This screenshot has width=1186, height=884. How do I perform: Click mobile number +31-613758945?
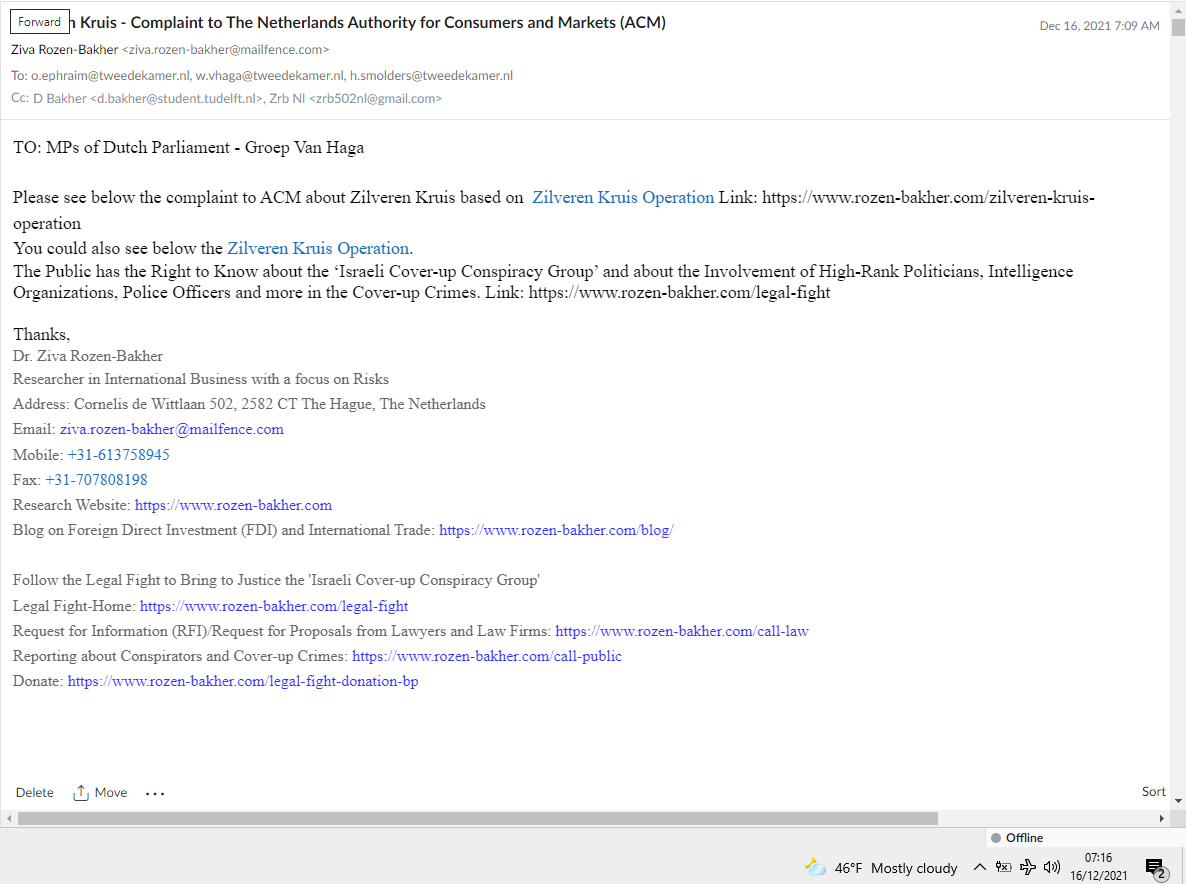(119, 454)
